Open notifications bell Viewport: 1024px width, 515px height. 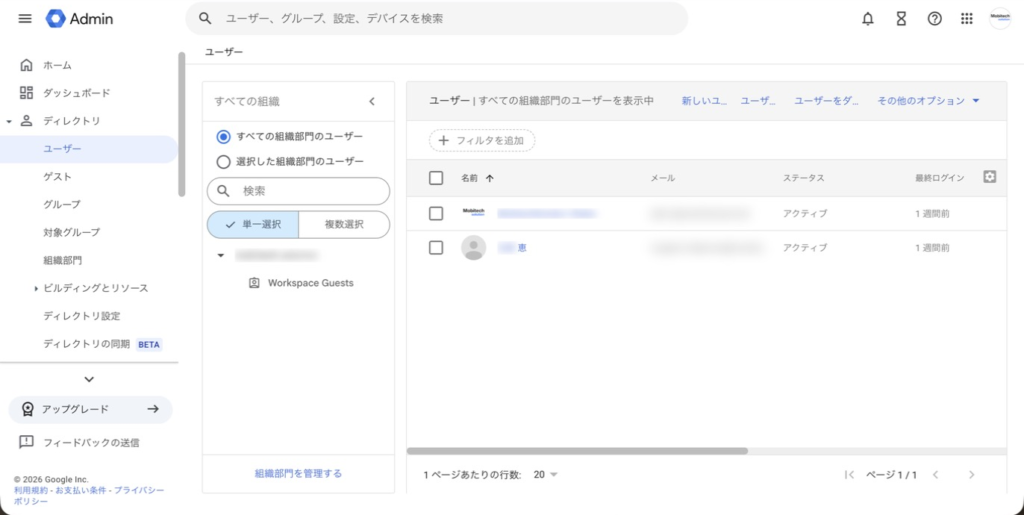coord(868,19)
